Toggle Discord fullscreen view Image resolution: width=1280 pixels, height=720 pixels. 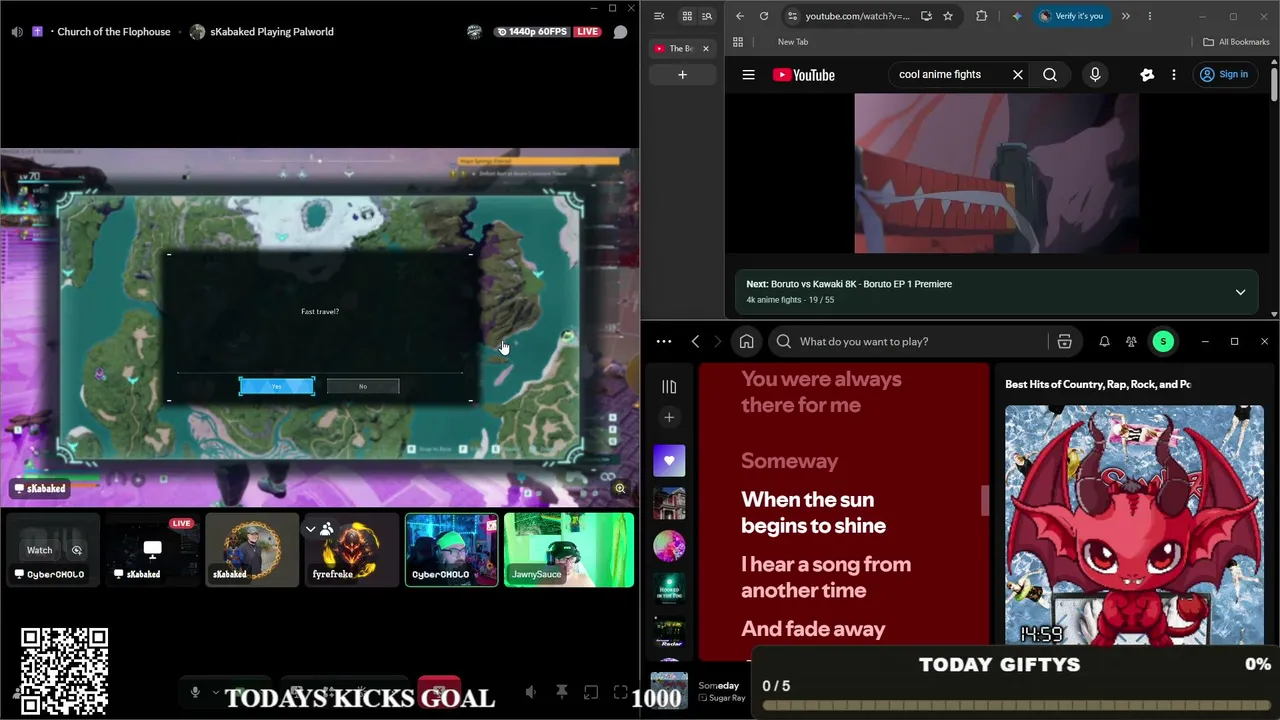[x=621, y=692]
